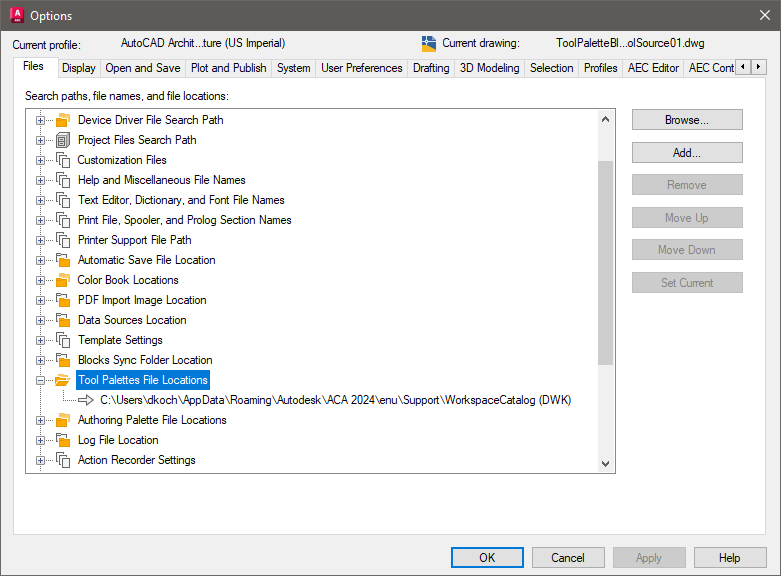Open the User Preferences tab
The width and height of the screenshot is (781, 576).
[362, 68]
